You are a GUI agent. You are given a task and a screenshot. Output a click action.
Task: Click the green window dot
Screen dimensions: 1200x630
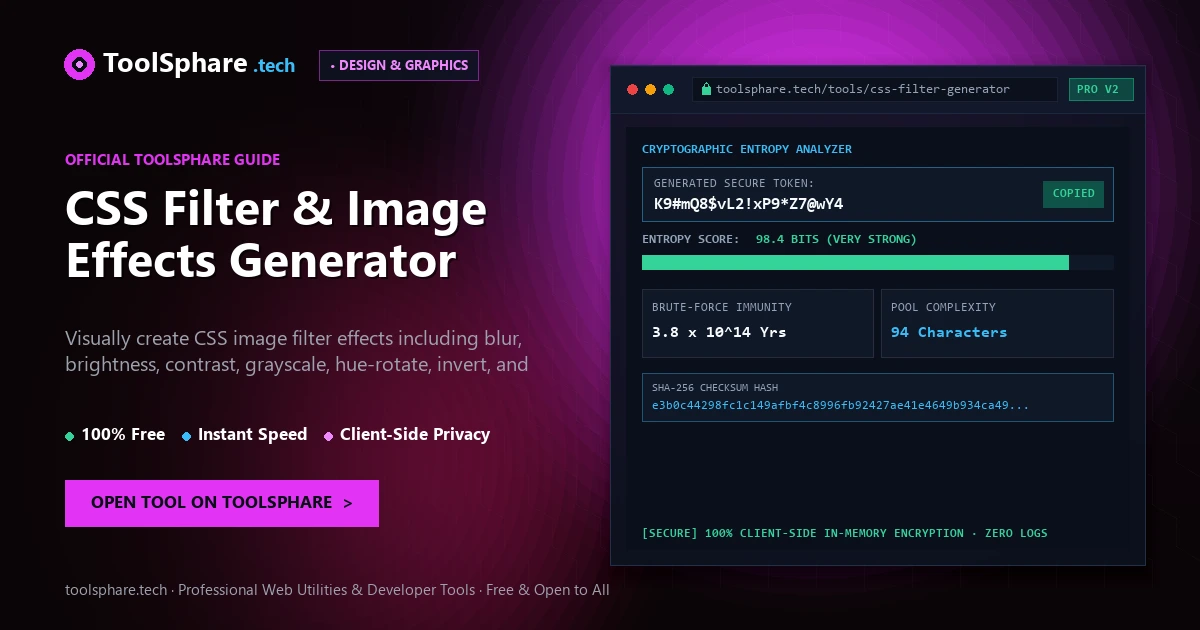pyautogui.click(x=668, y=89)
